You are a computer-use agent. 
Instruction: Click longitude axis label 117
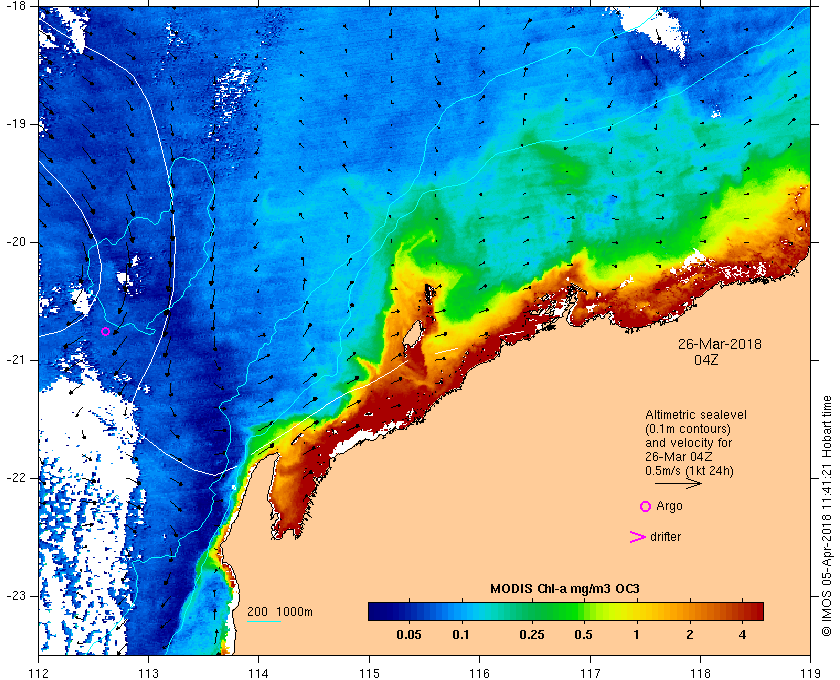click(x=590, y=674)
